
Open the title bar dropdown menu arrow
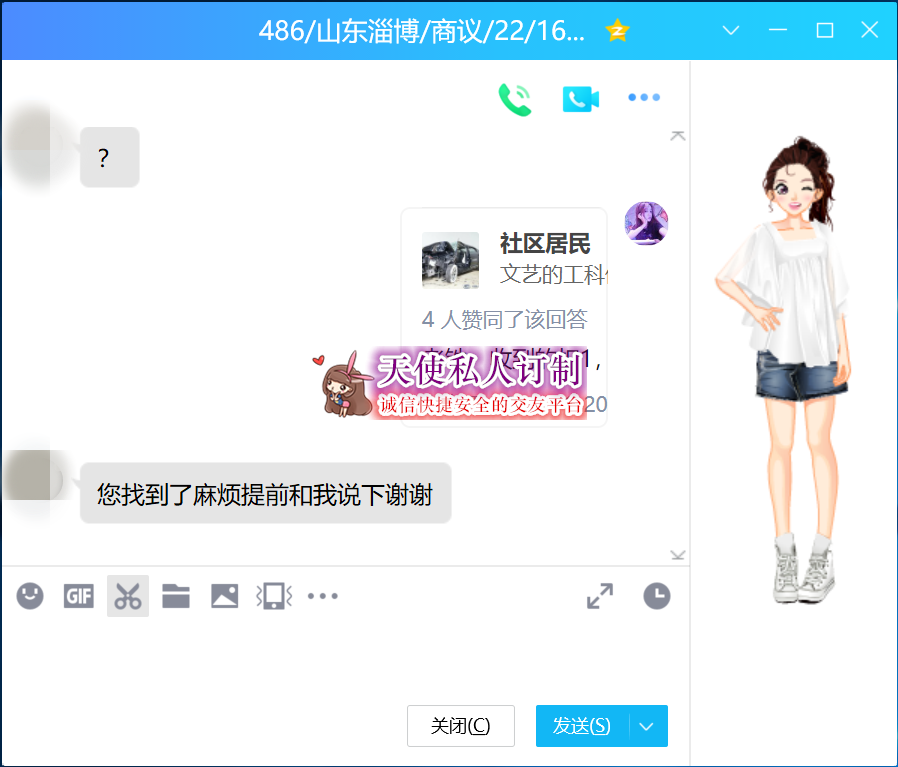click(731, 30)
